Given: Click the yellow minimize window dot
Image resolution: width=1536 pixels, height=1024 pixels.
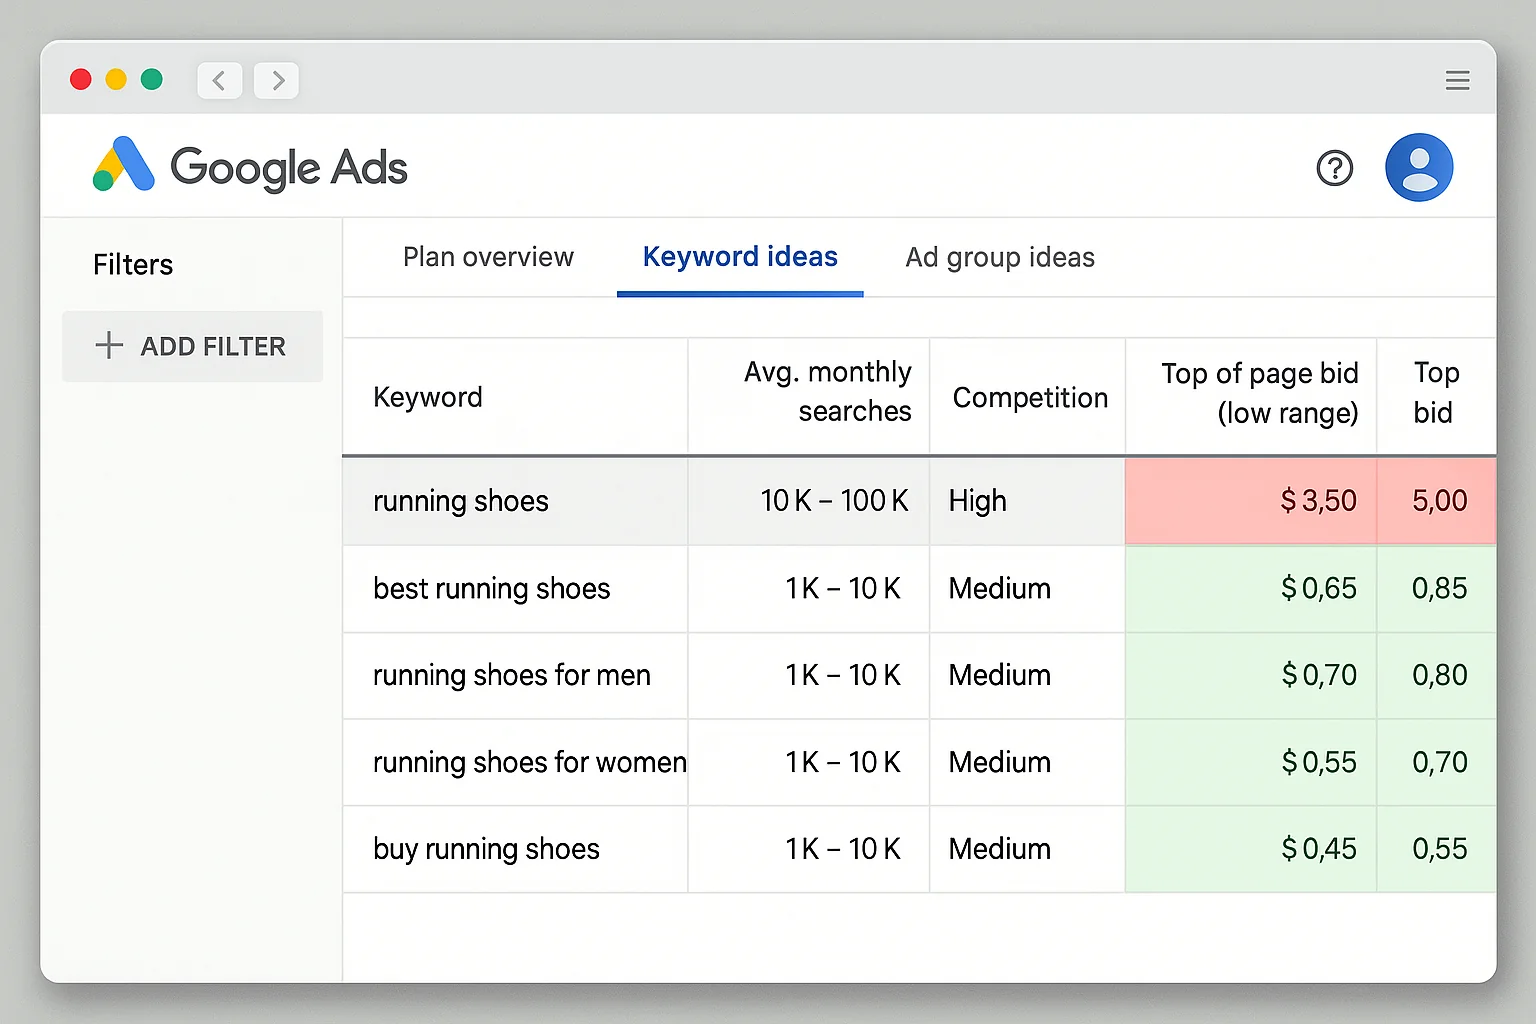Looking at the screenshot, I should coord(117,78).
